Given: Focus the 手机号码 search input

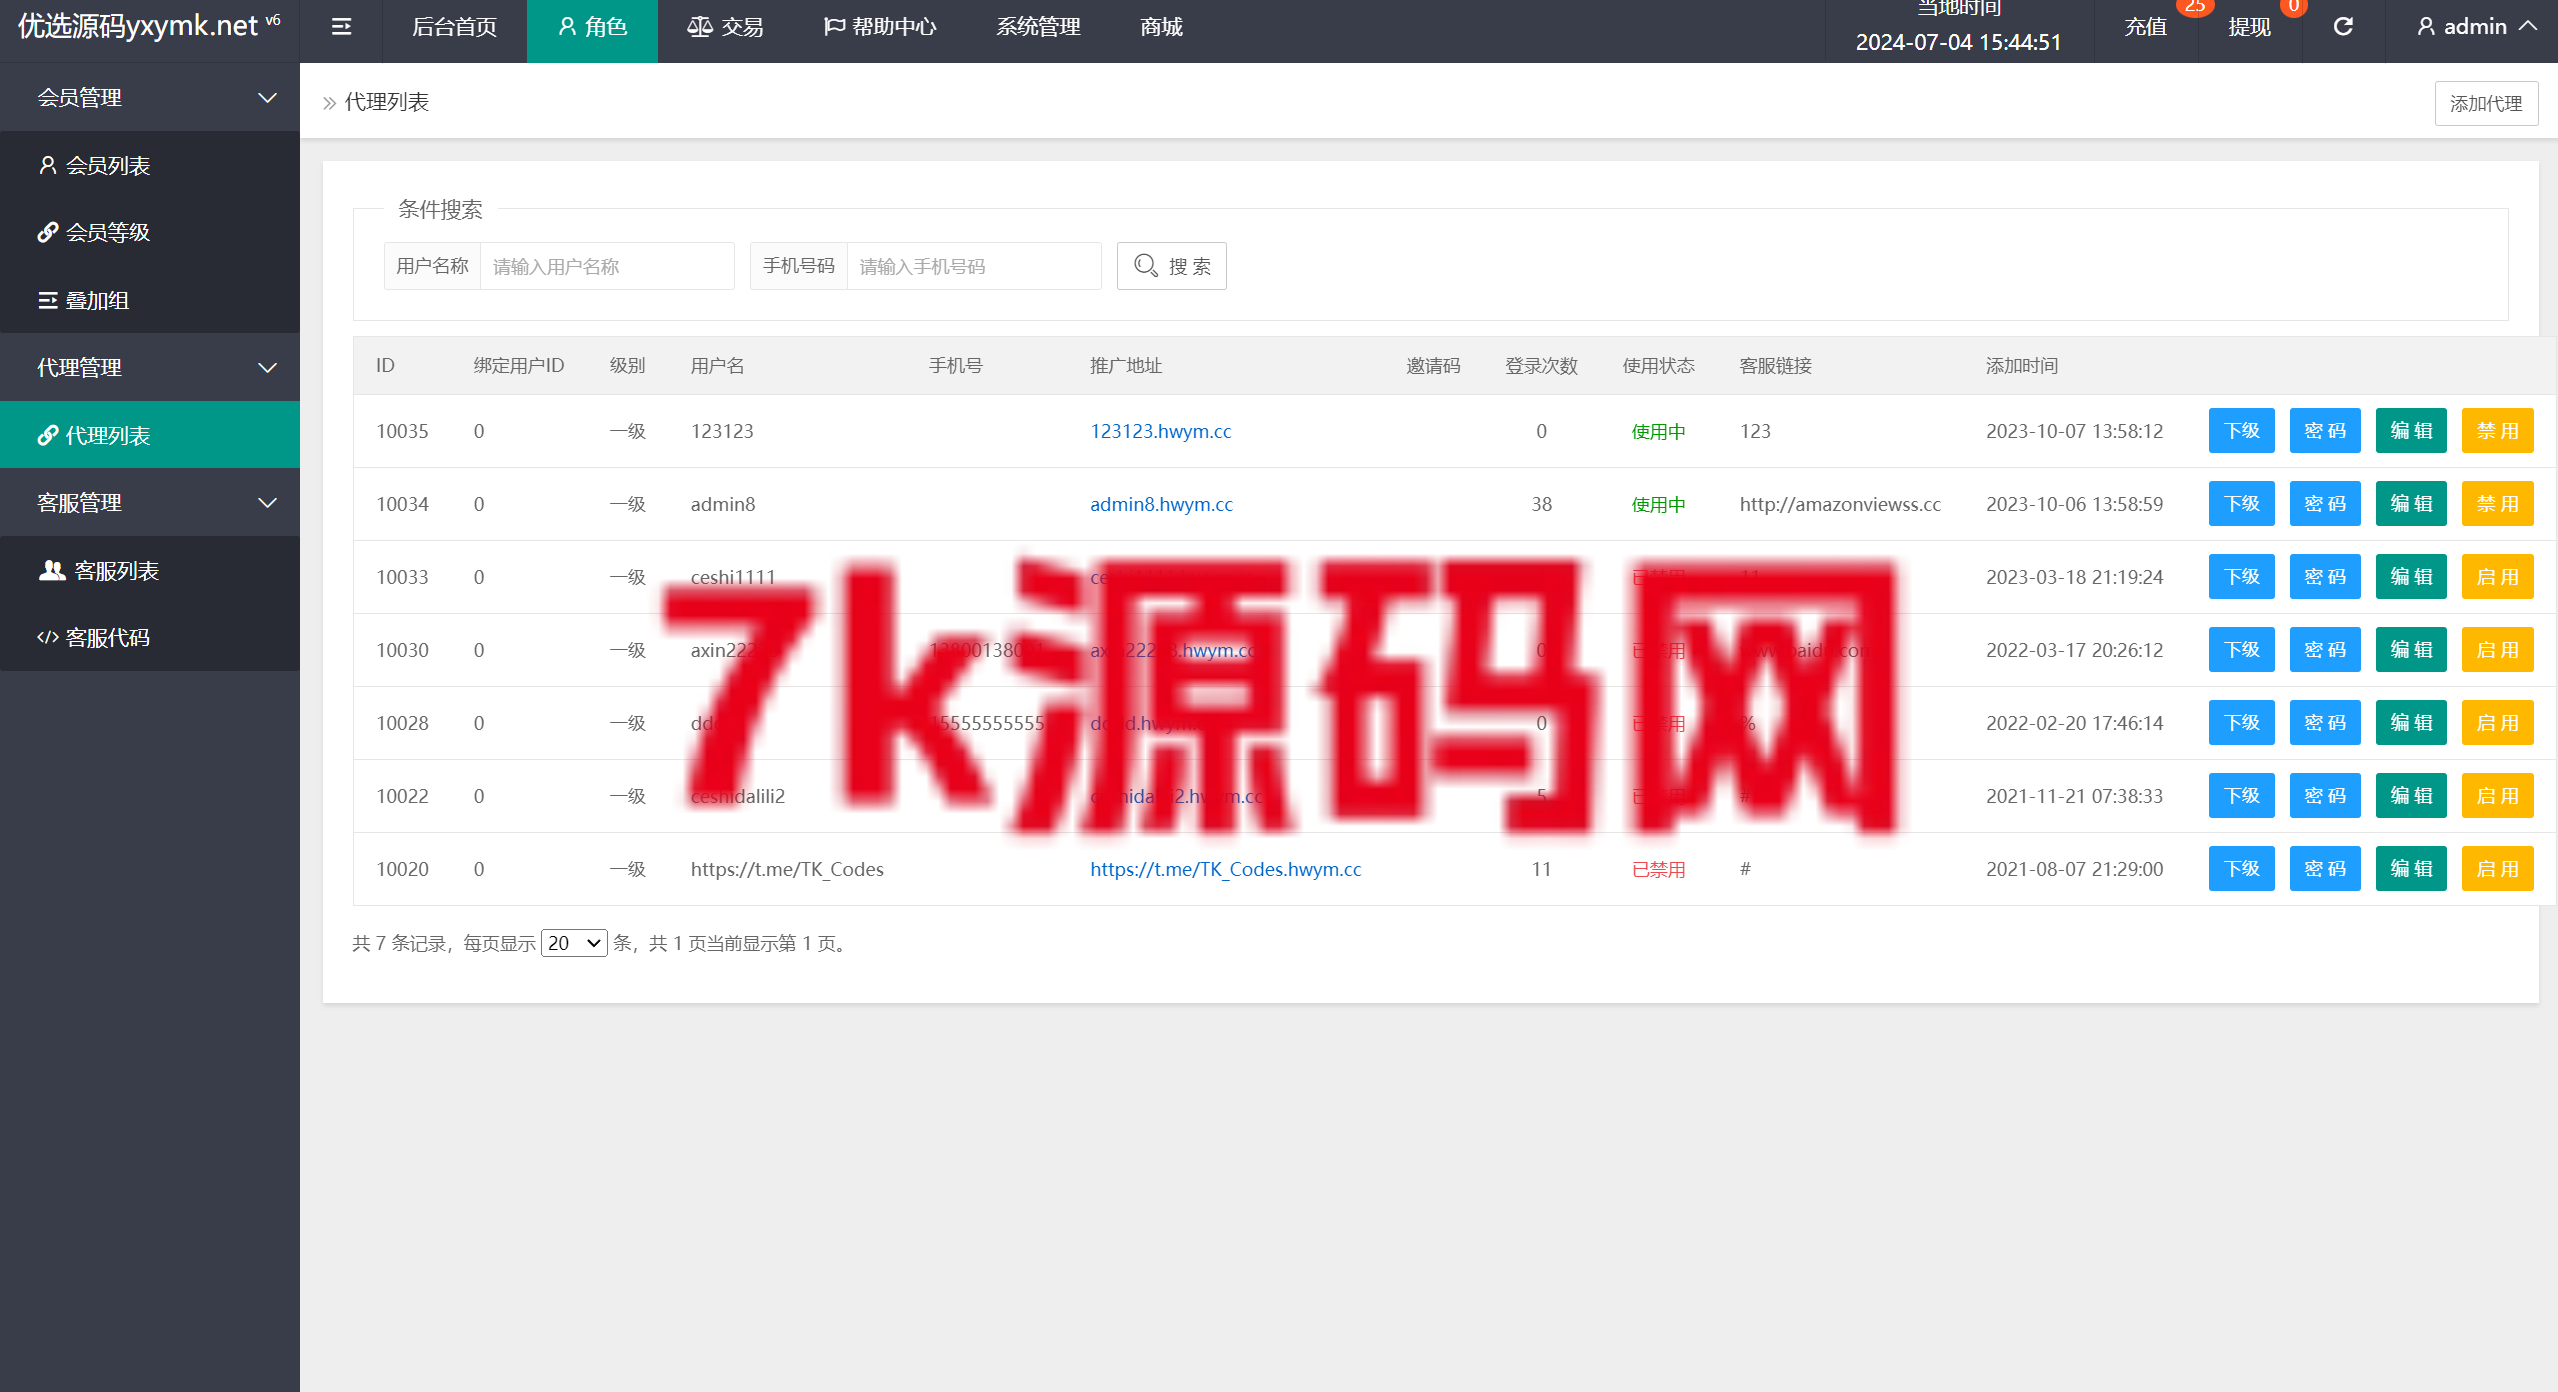Looking at the screenshot, I should pos(974,266).
